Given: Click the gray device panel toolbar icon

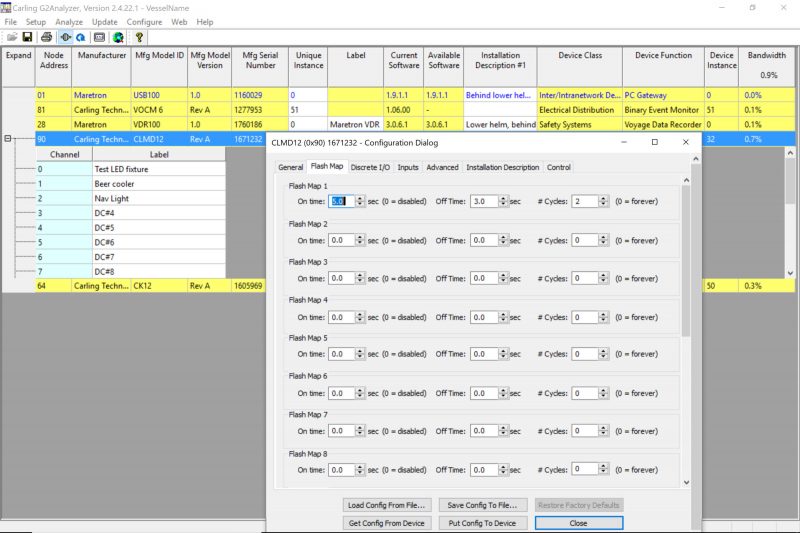Looking at the screenshot, I should click(x=99, y=37).
